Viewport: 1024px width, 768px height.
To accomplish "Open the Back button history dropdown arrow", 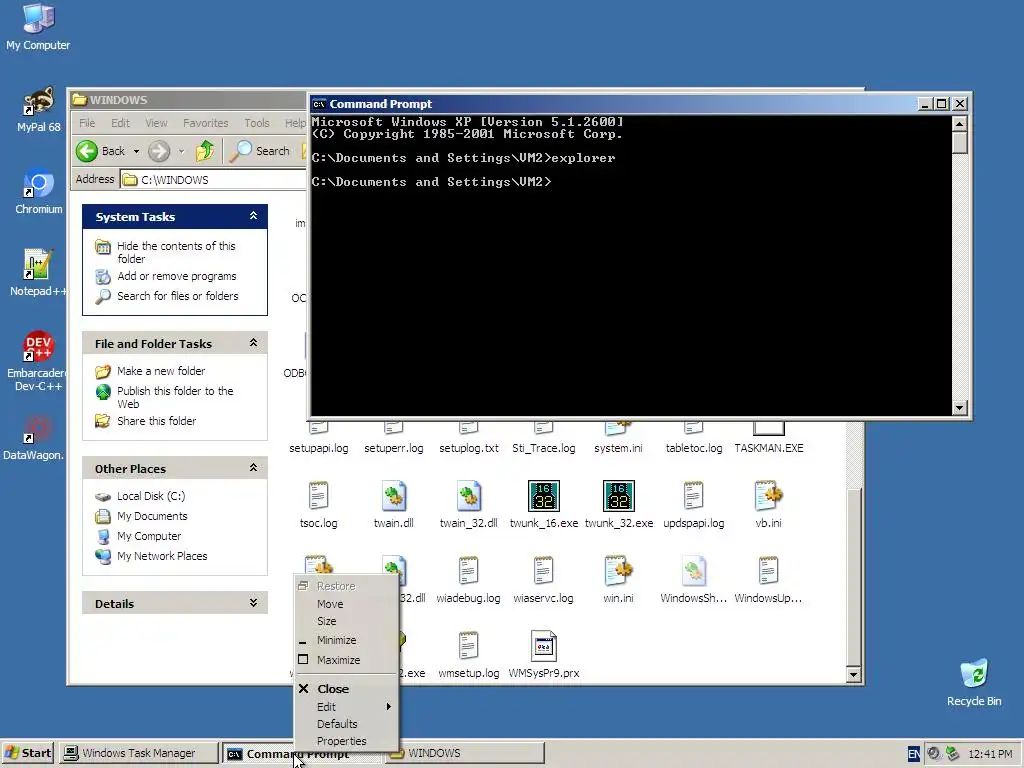I will coord(136,152).
